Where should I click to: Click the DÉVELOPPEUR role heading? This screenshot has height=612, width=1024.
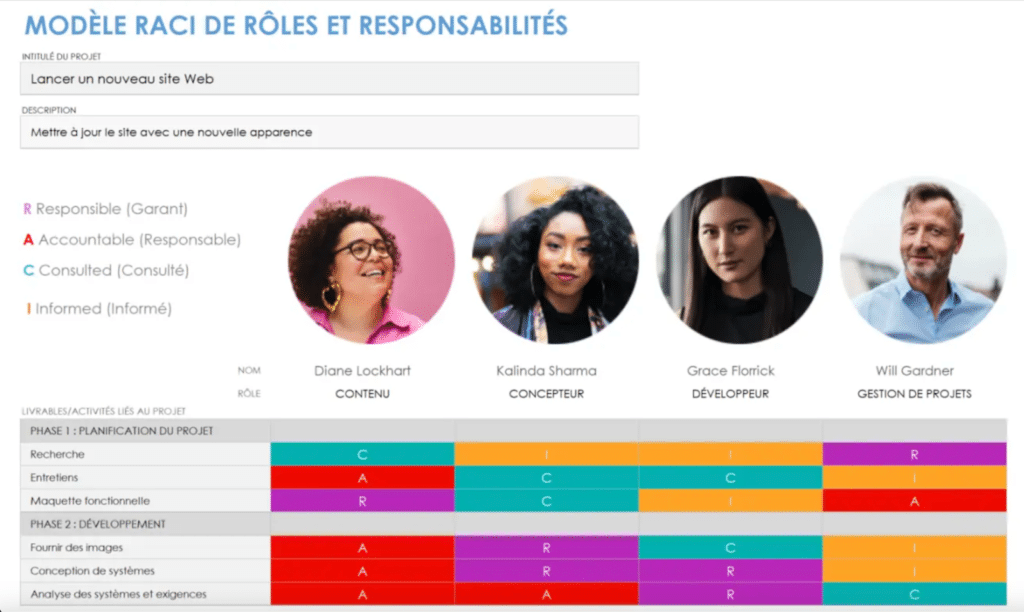730,394
